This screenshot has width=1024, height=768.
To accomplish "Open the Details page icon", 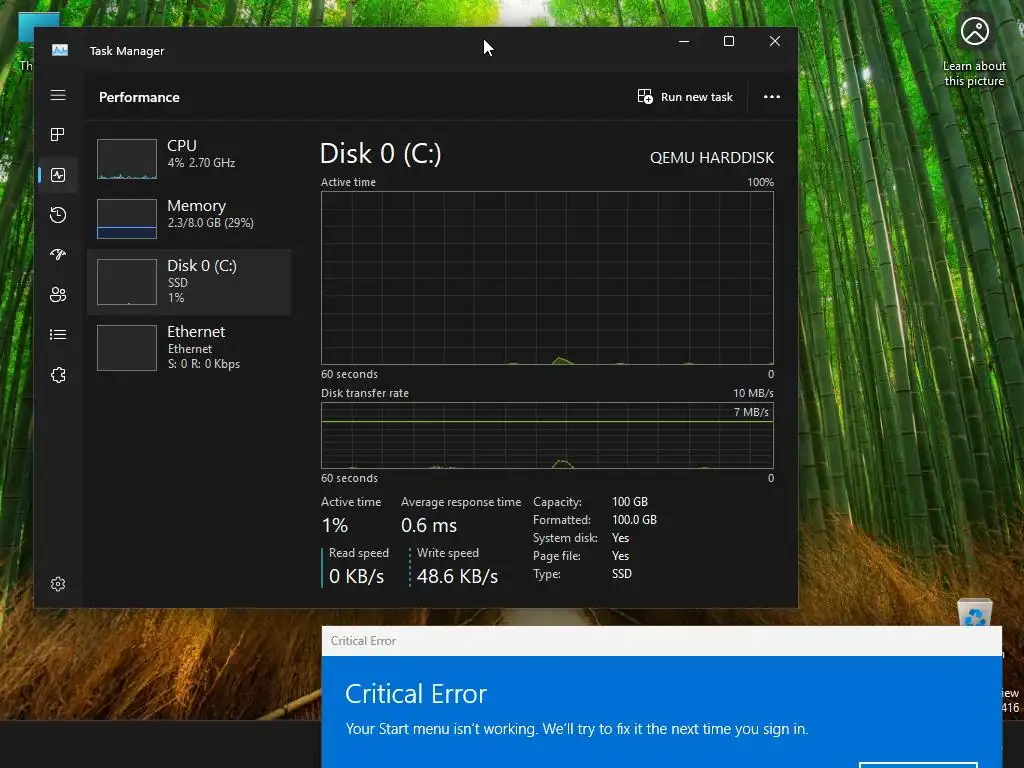I will [x=58, y=334].
